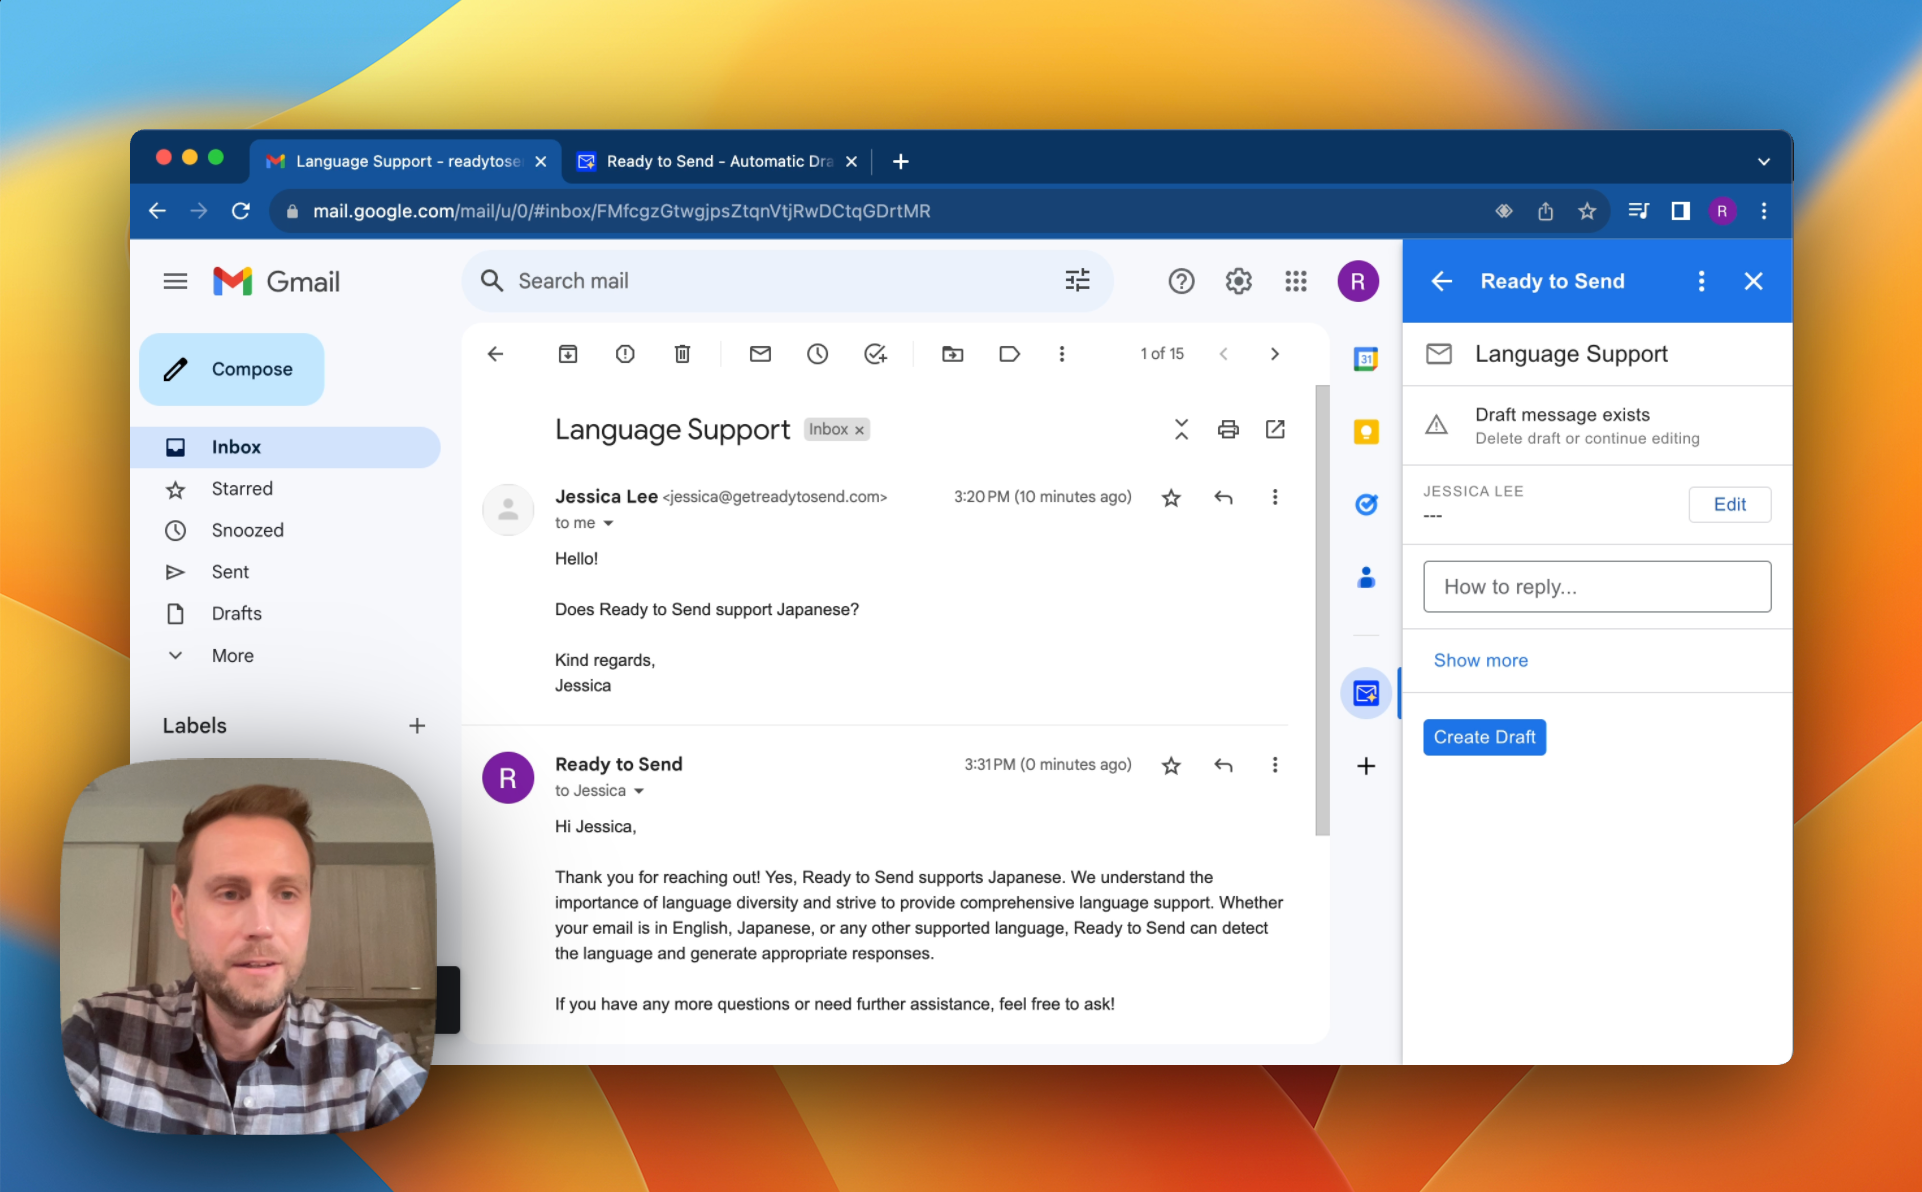Toggle the Ready to Send add-on icon
Screen dimensions: 1922x1192
point(1366,693)
